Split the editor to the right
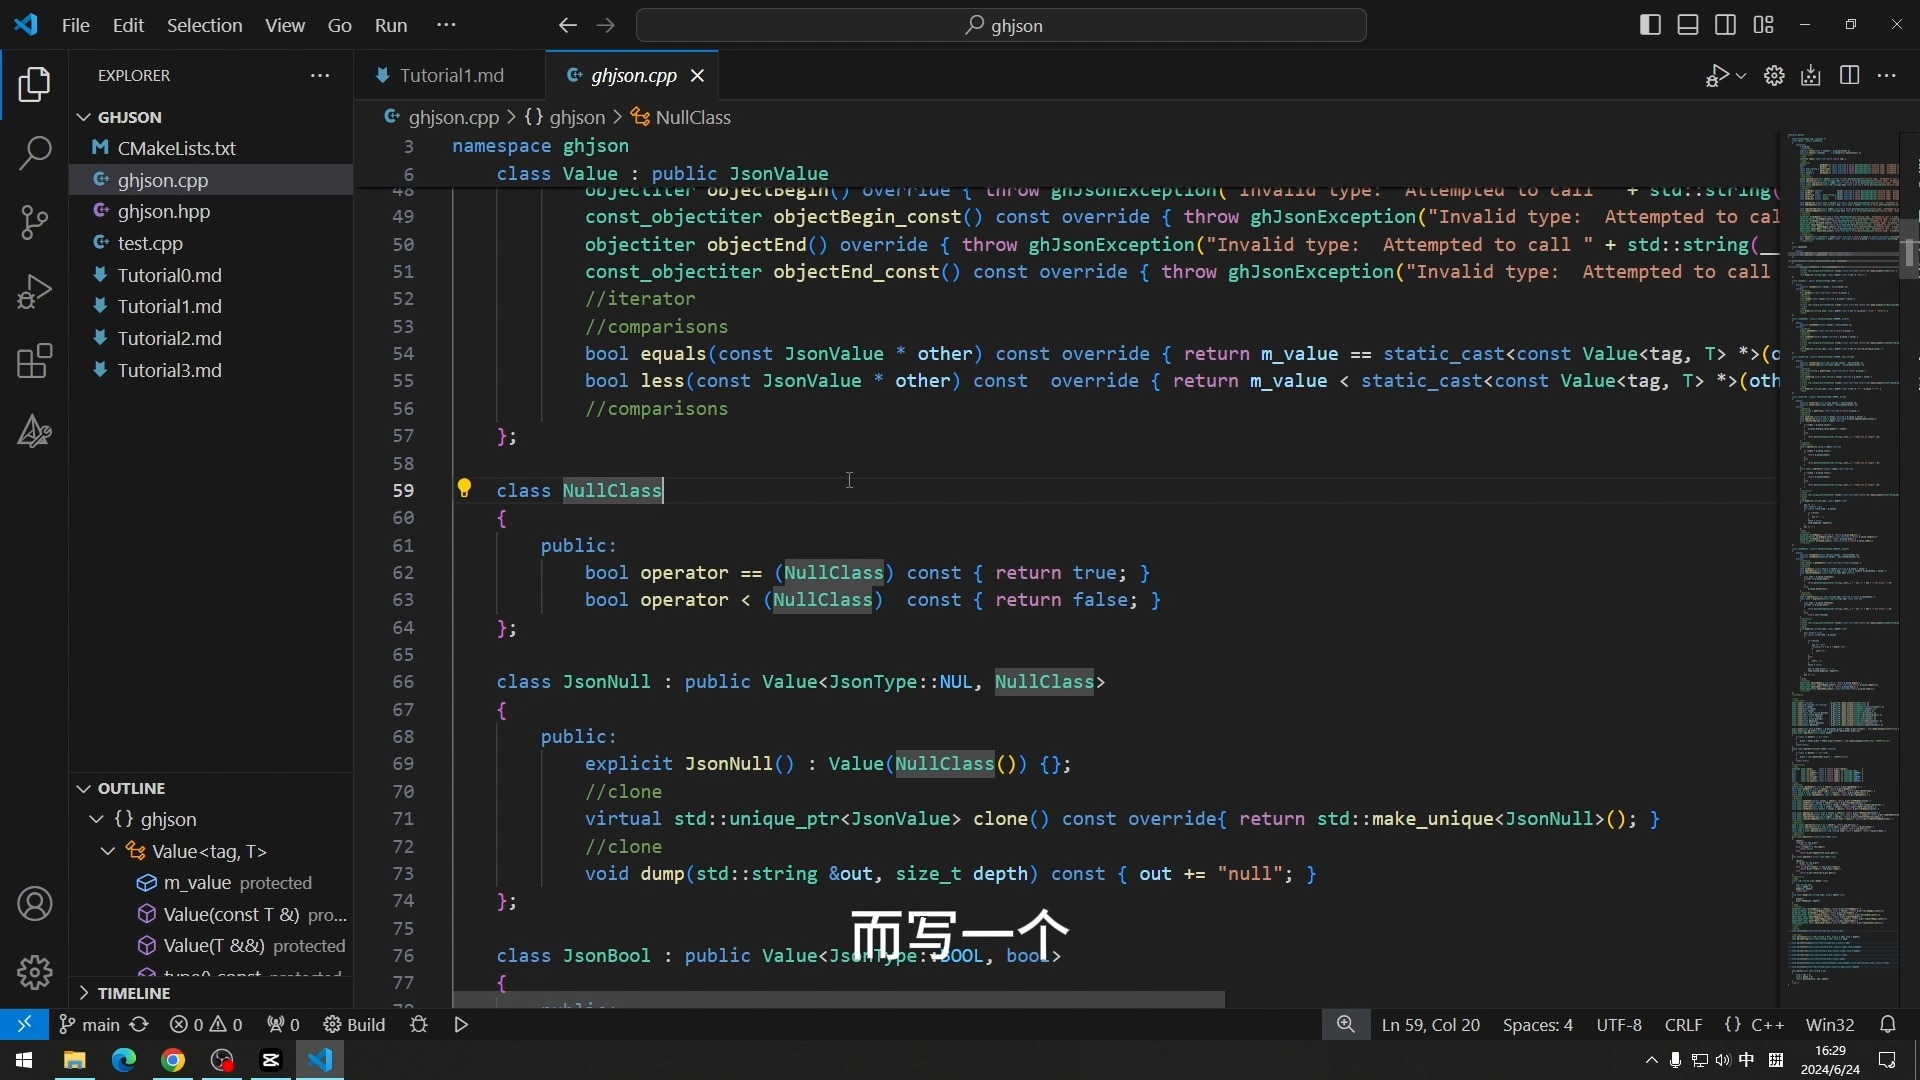The image size is (1920, 1080). tap(1849, 76)
